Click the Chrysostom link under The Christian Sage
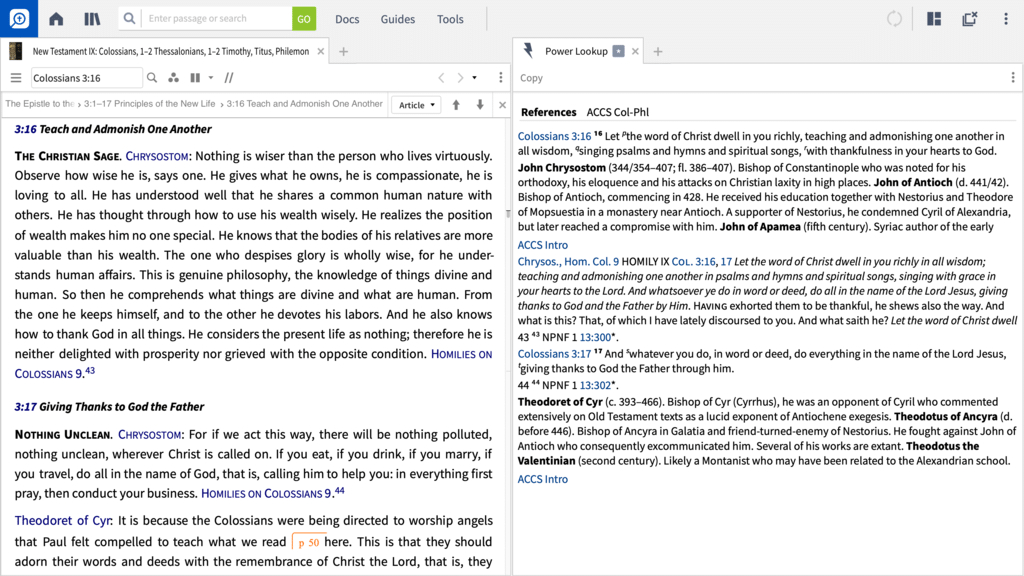1024x576 pixels. pyautogui.click(x=157, y=156)
